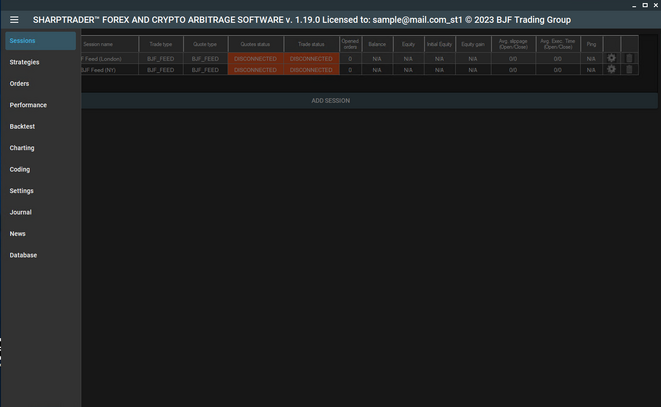Click the hamburger menu icon

(14, 19)
